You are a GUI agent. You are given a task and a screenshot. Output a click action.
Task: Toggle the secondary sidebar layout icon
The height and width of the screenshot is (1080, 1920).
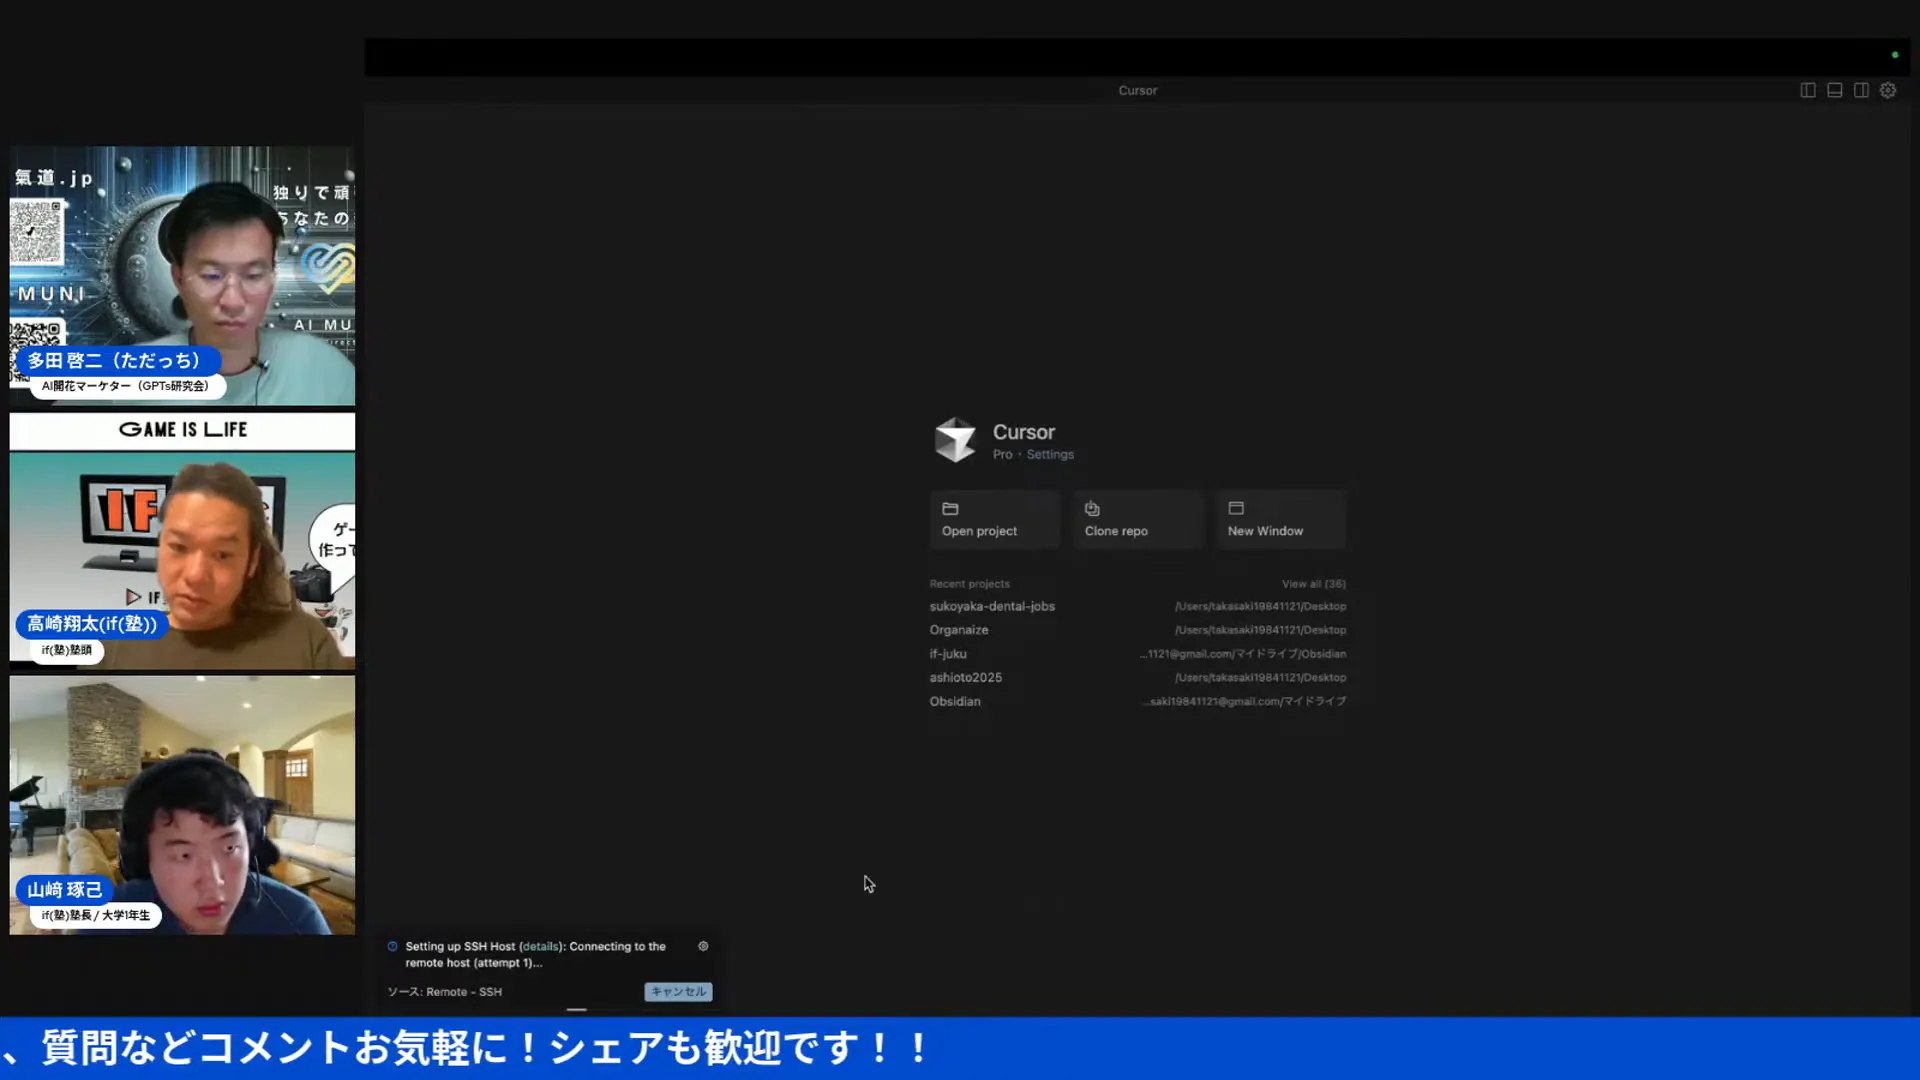[1861, 90]
